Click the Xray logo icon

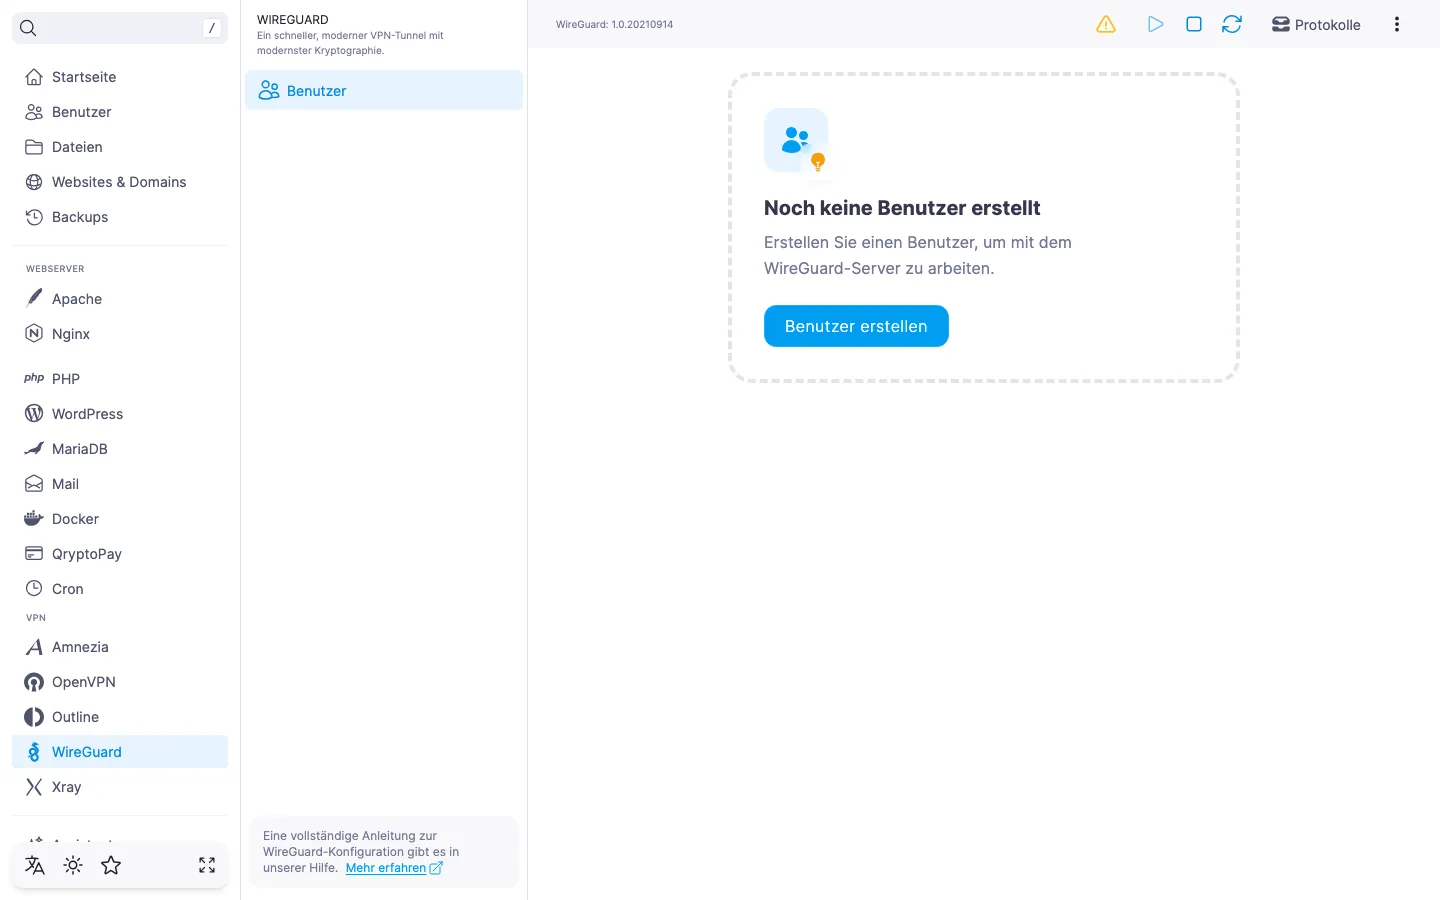coord(34,787)
